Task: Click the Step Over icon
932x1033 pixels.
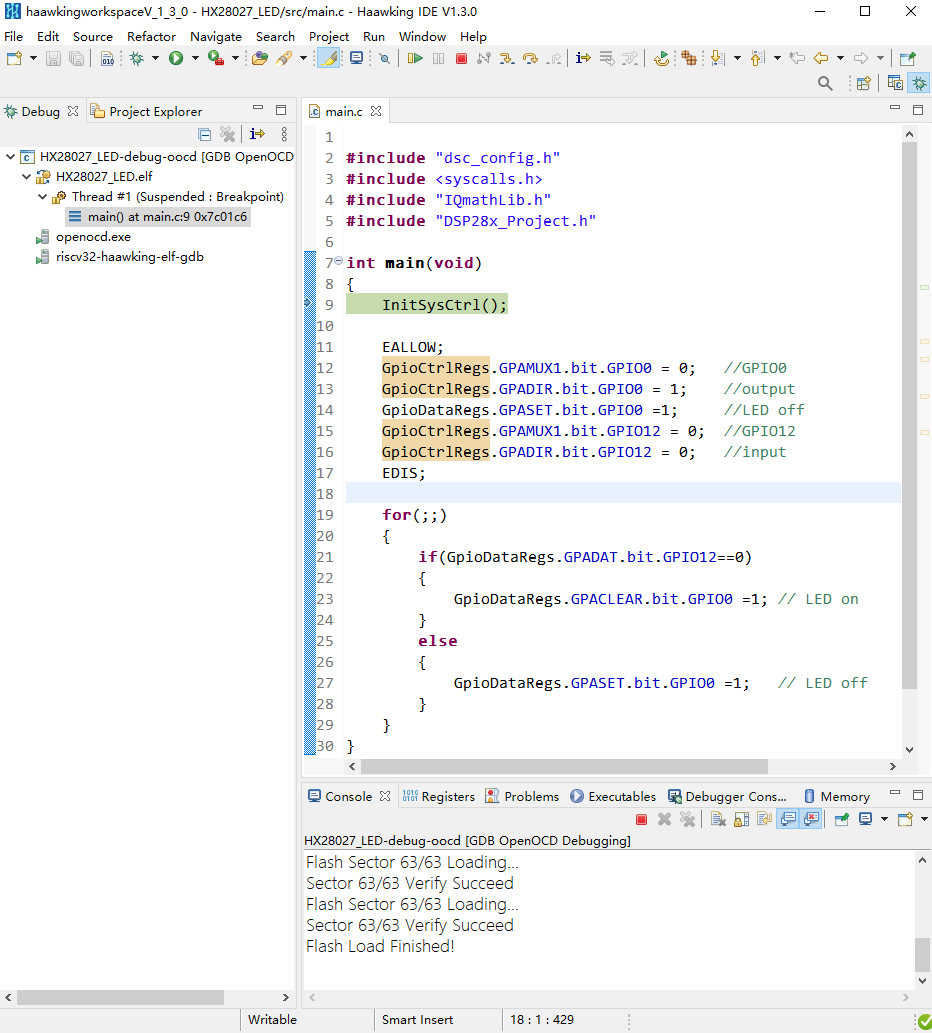Action: 530,59
